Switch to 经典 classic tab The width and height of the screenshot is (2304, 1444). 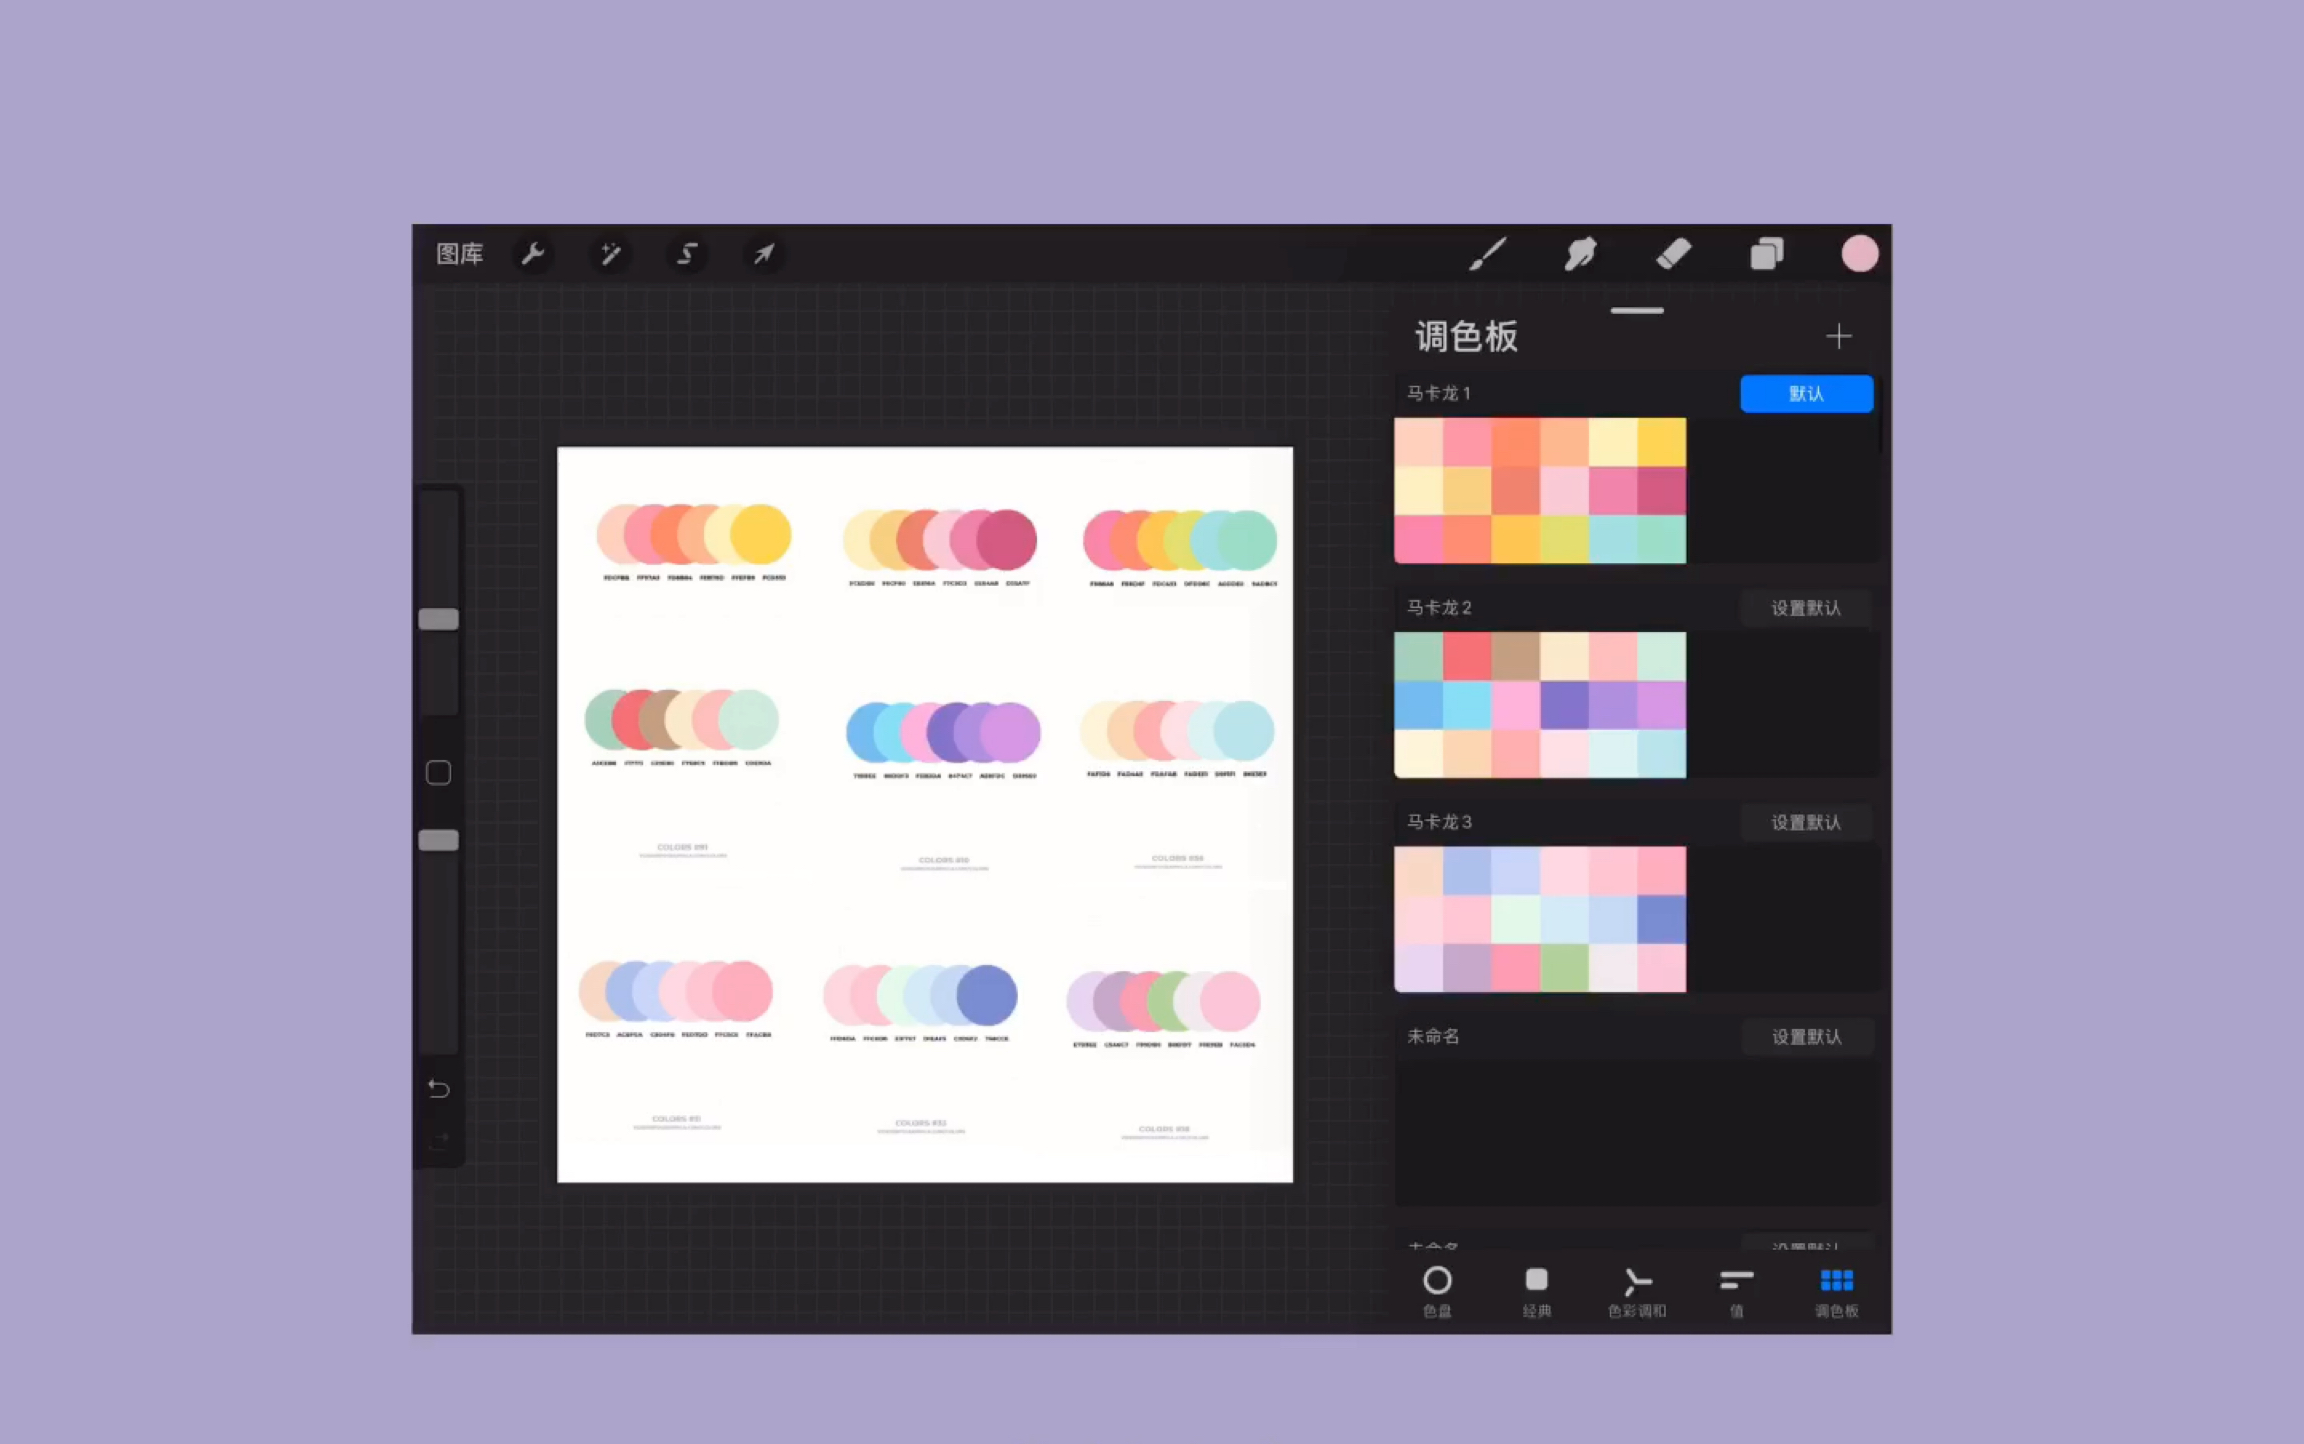1537,1292
